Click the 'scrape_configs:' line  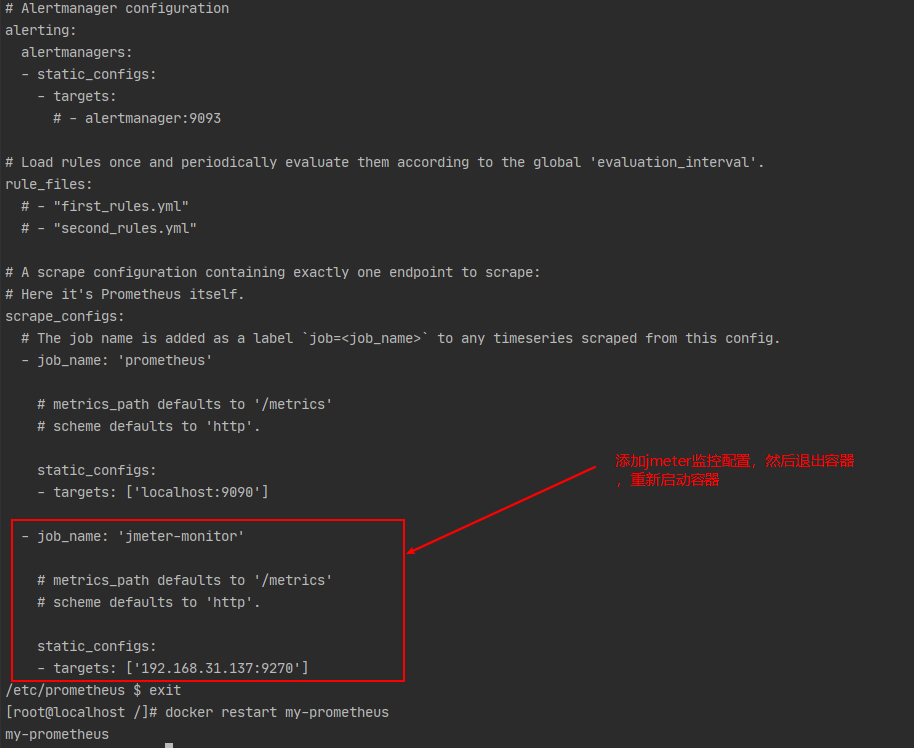point(65,317)
